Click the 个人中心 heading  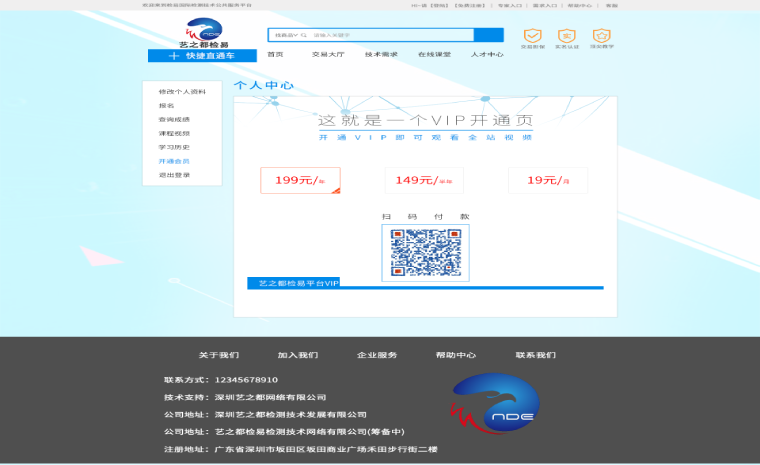264,85
